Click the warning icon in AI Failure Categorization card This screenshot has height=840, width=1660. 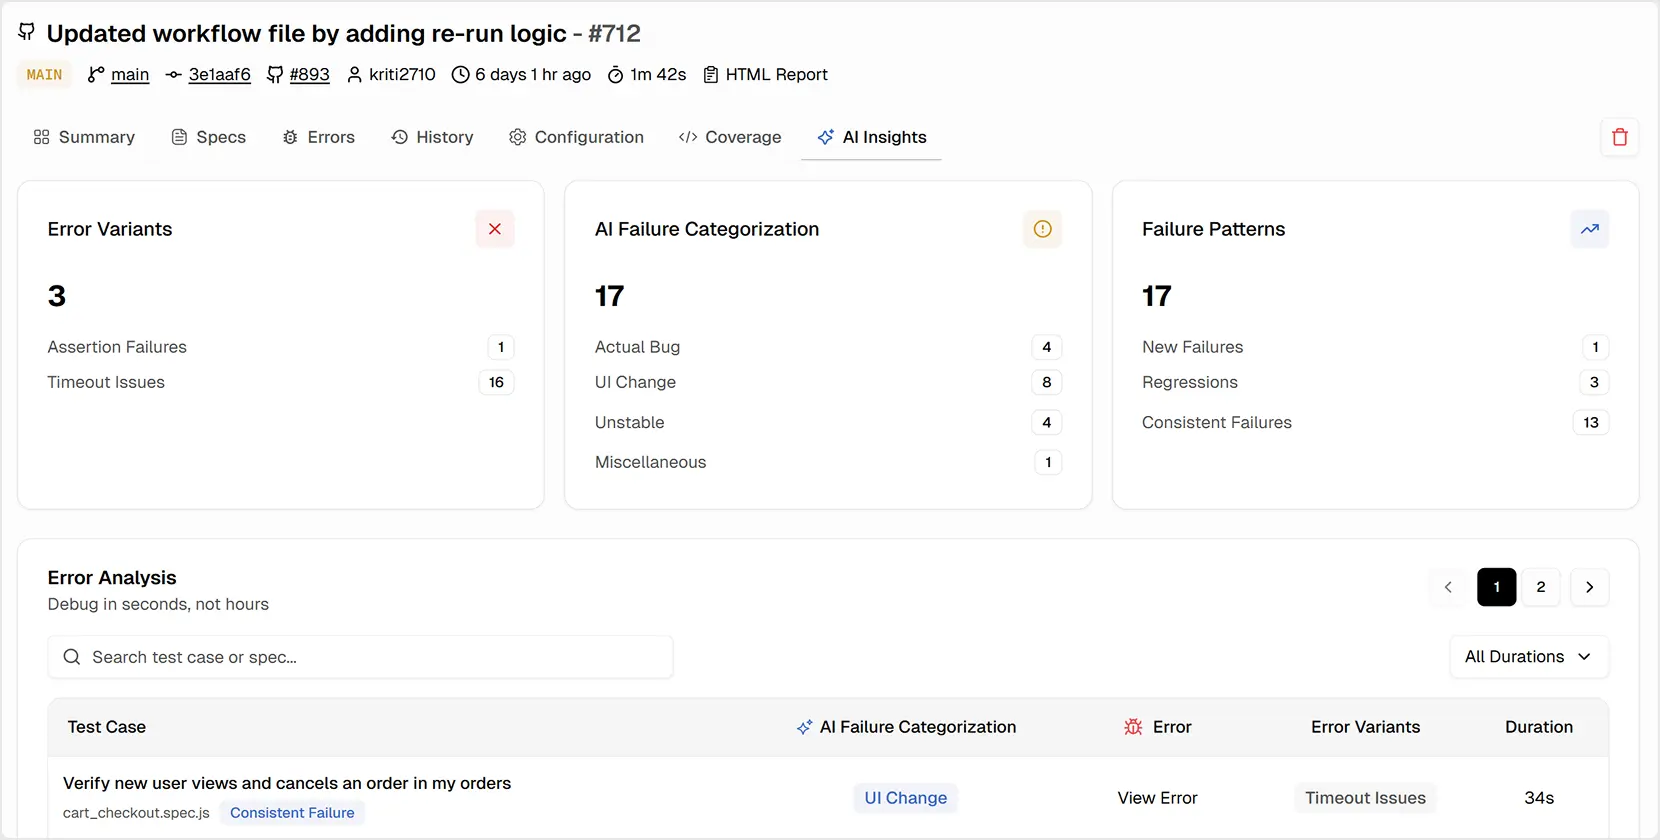click(1042, 229)
